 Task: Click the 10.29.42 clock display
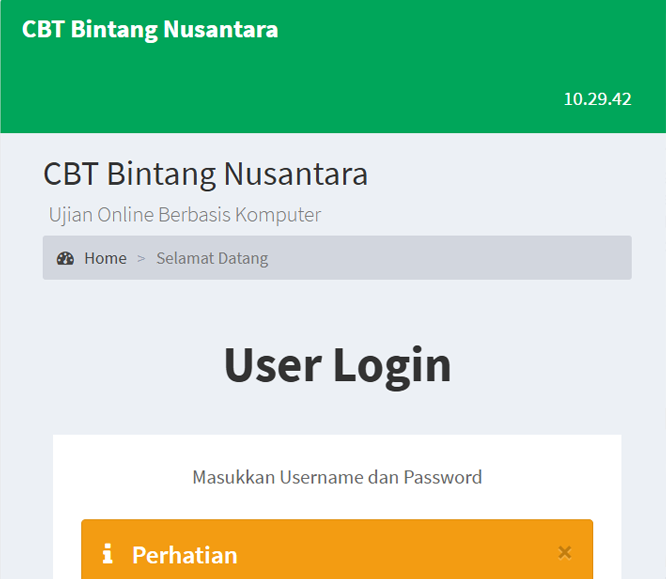597,99
